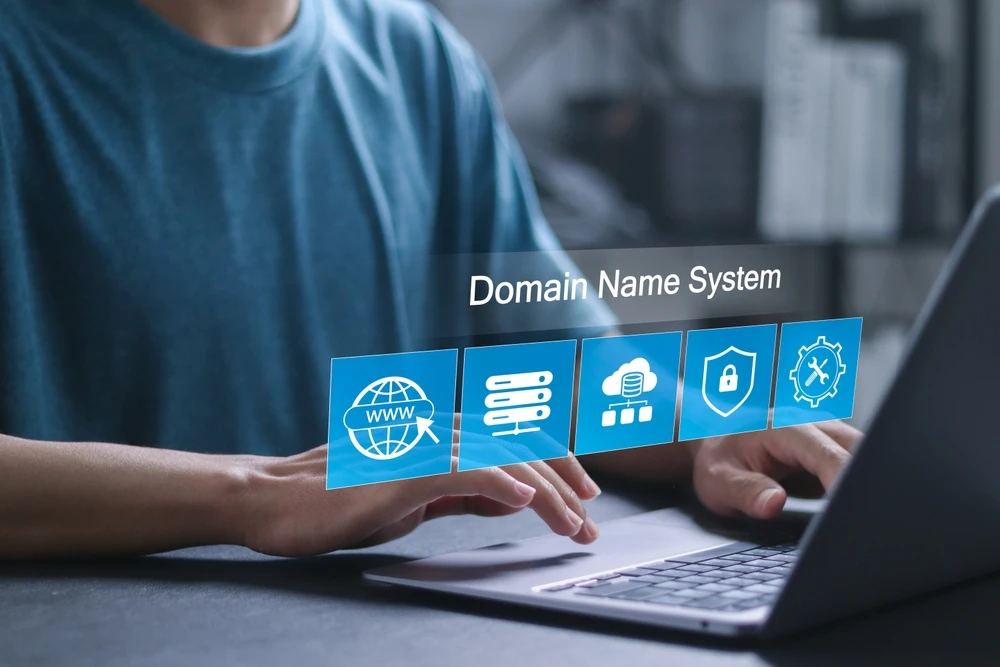Click the crossed wrench and screwdriver symbol
Screen dimensions: 1000x667
coord(817,371)
